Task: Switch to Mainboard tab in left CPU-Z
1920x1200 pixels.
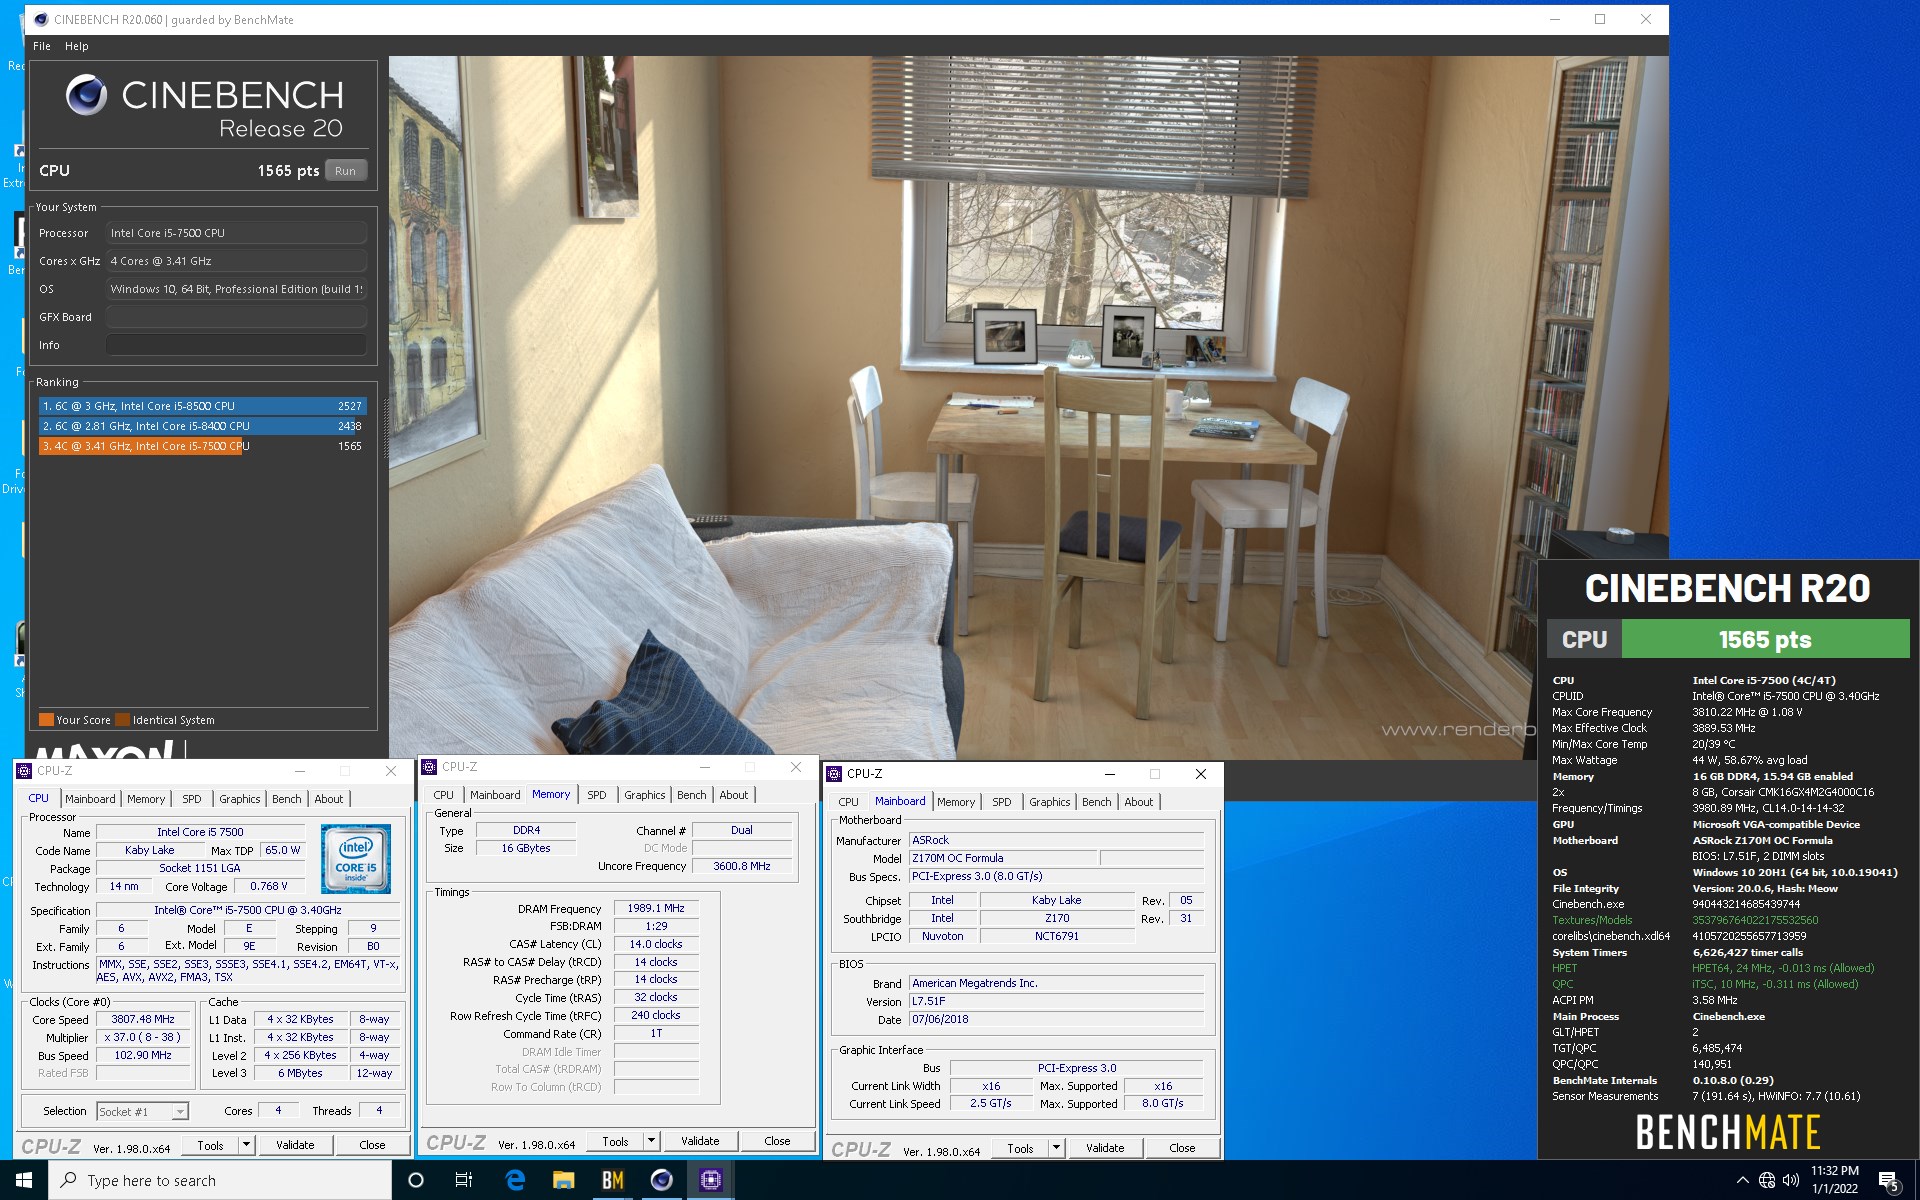Action: (90, 799)
